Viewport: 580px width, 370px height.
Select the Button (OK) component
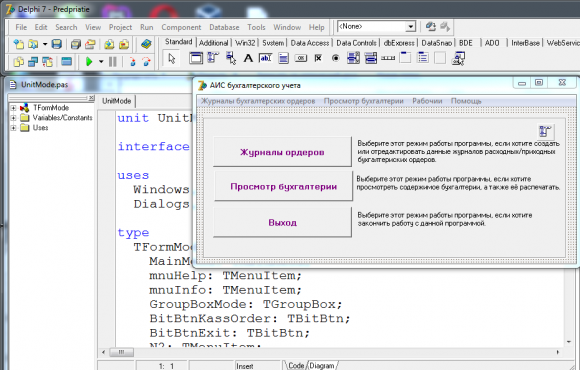point(301,58)
